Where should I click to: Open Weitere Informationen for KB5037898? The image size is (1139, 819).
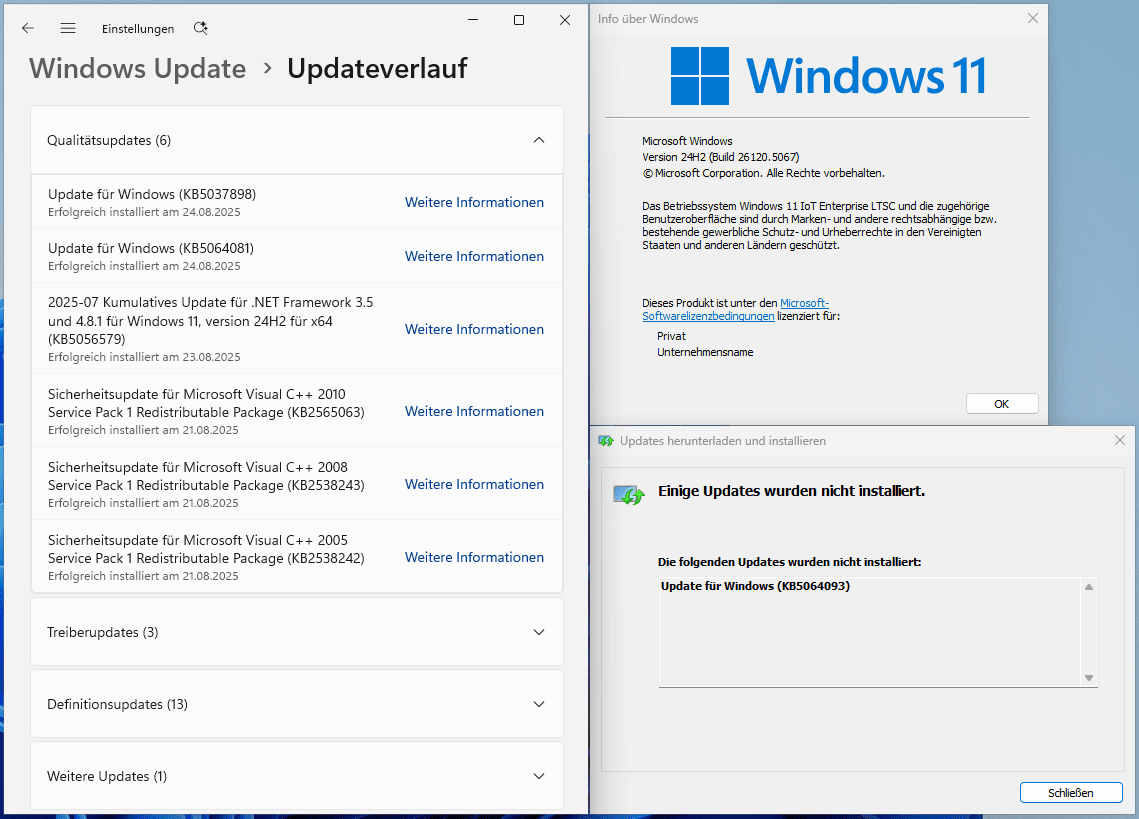coord(474,203)
